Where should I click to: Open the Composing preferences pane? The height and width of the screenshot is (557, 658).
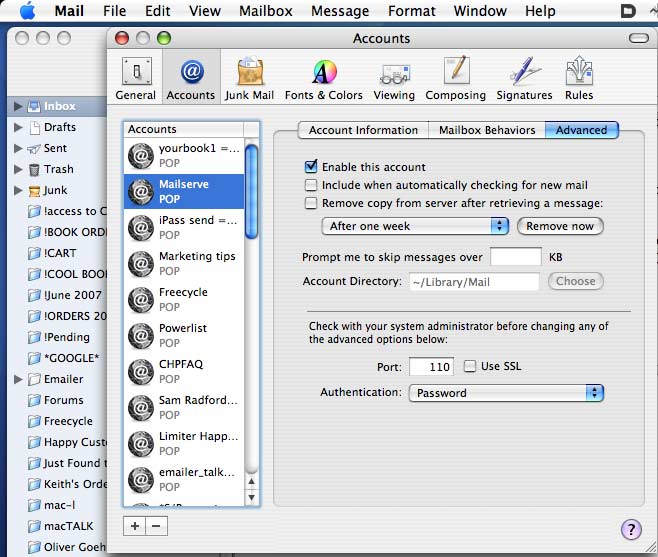click(x=455, y=78)
